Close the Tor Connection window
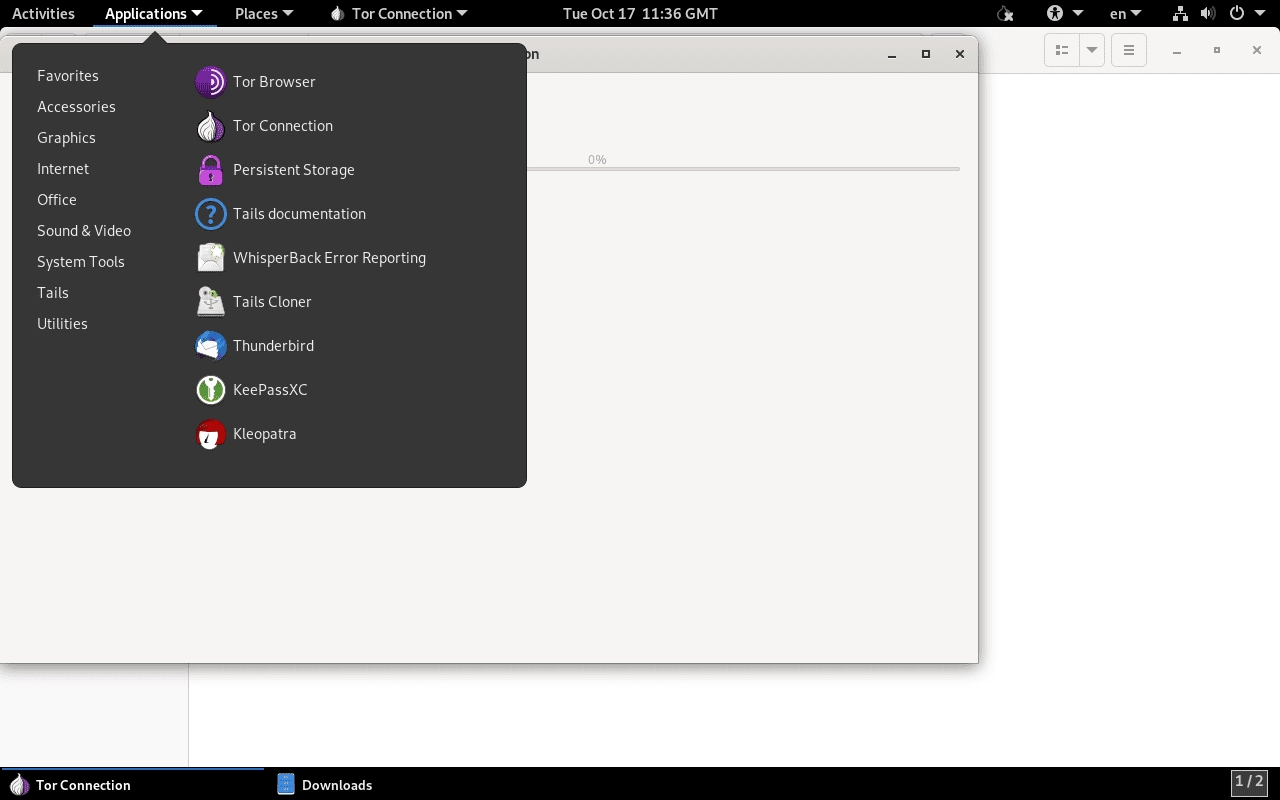1280x800 pixels. pyautogui.click(x=960, y=54)
